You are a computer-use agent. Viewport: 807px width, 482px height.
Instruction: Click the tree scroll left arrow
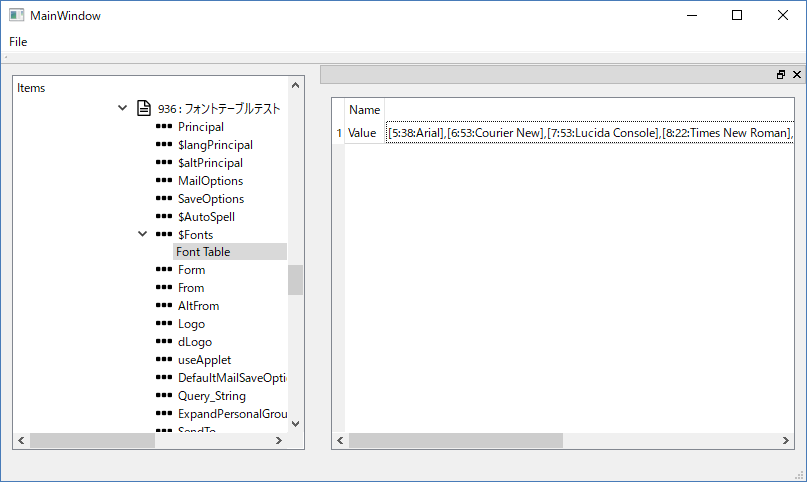click(21, 440)
